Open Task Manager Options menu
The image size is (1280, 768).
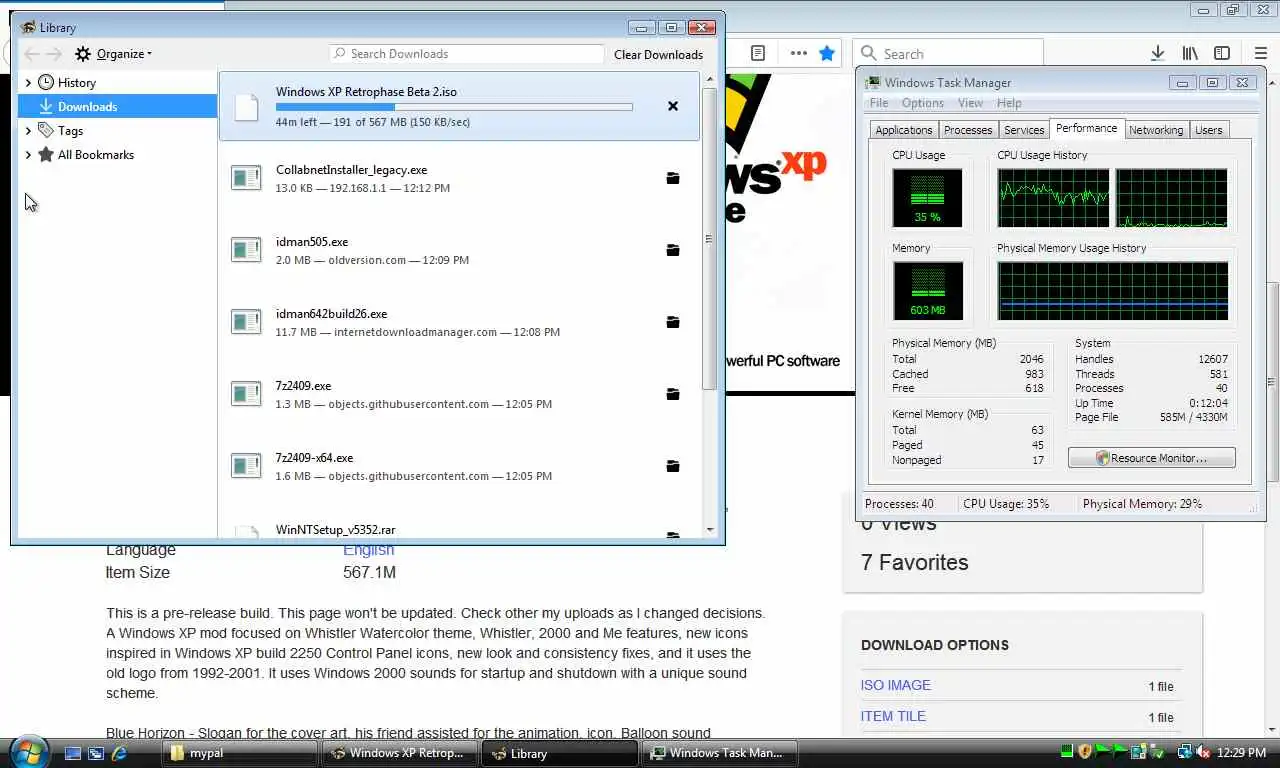coord(922,103)
